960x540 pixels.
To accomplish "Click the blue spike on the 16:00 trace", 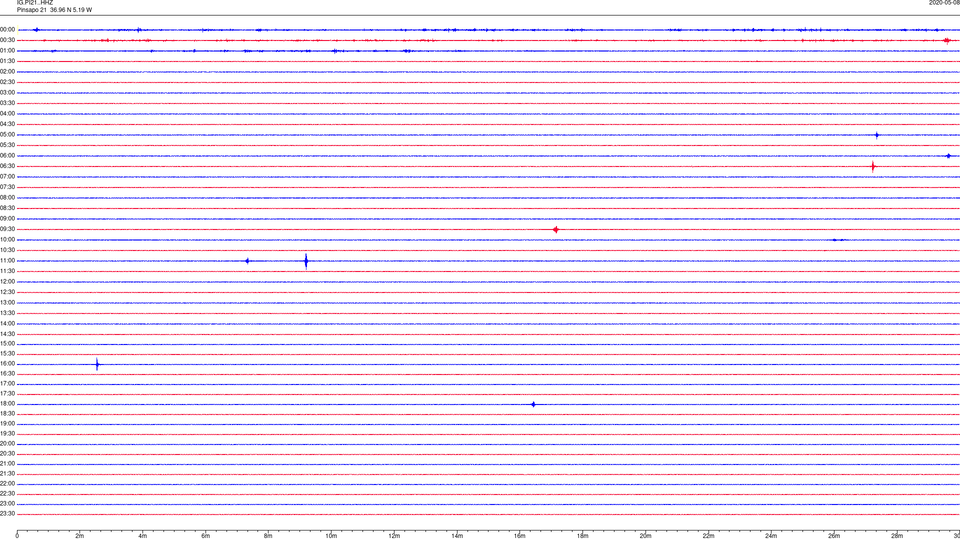I will (97, 364).
